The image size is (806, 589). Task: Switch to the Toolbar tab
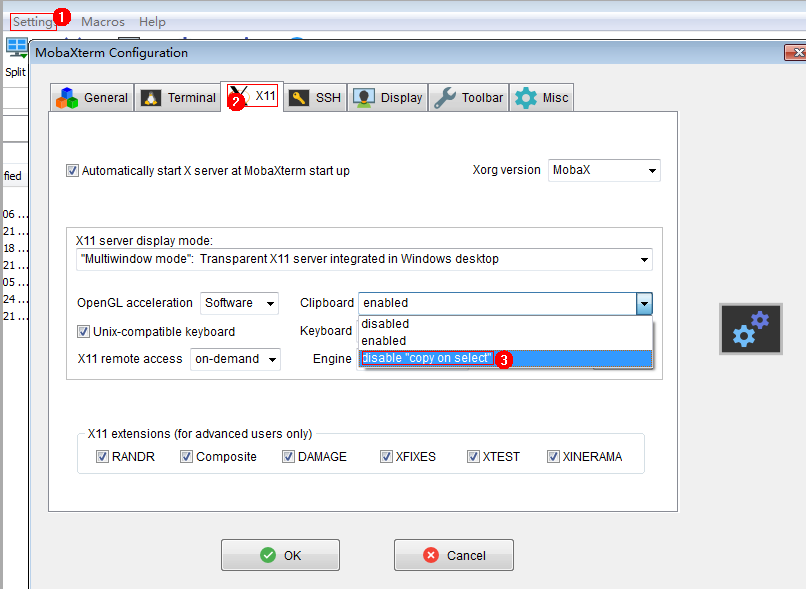coord(468,98)
